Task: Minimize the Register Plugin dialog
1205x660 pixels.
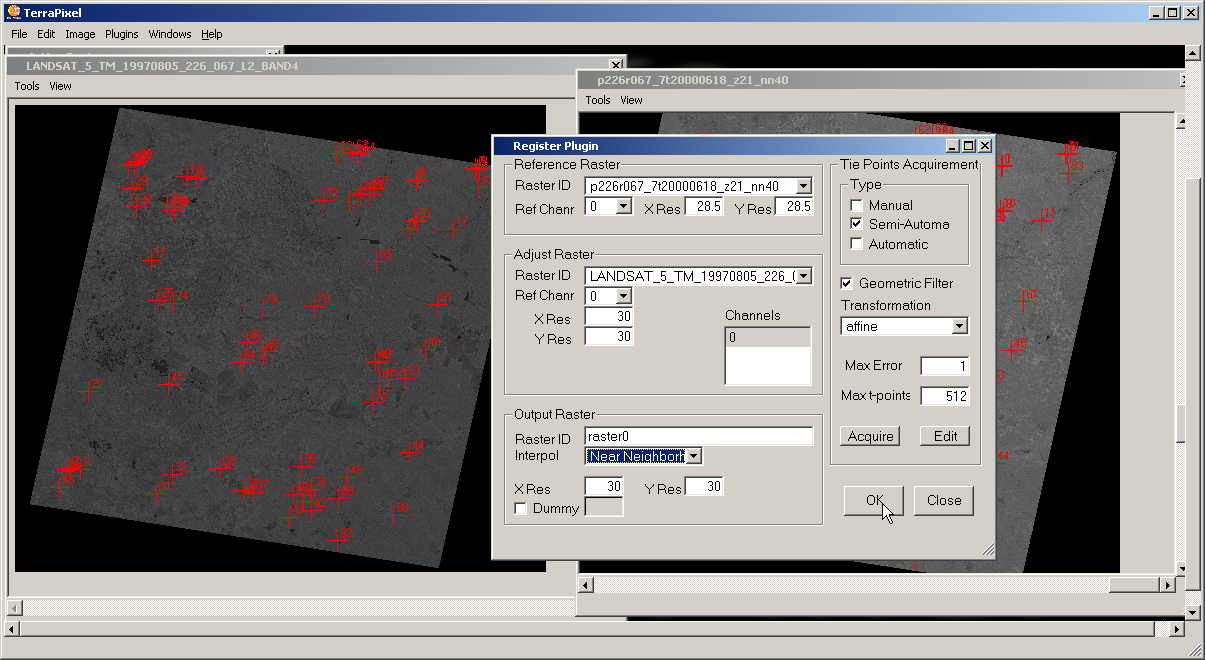Action: (952, 146)
